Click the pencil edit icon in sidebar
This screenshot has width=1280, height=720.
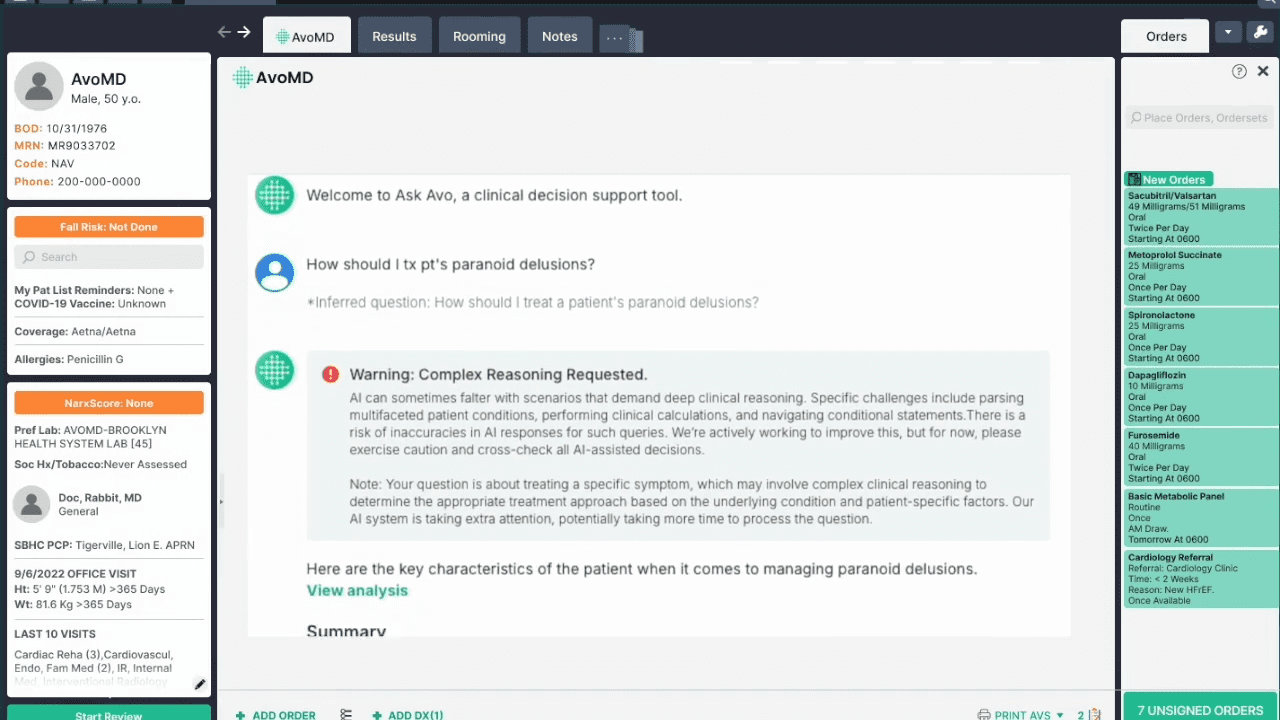tap(200, 685)
